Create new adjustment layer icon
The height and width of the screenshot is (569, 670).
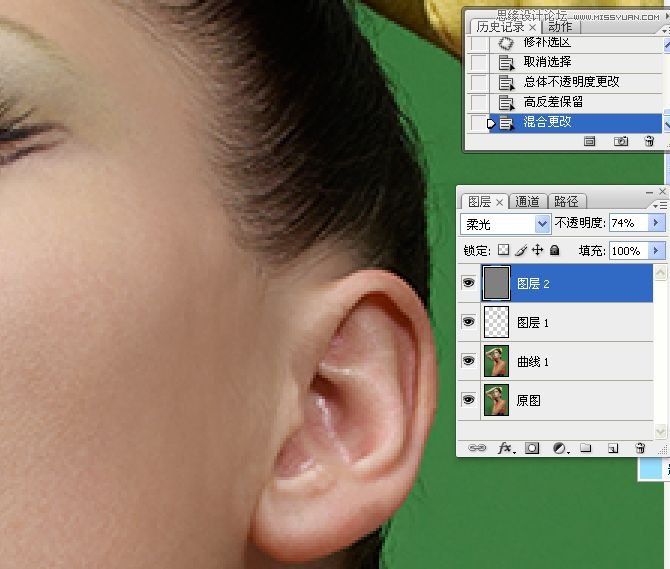560,448
